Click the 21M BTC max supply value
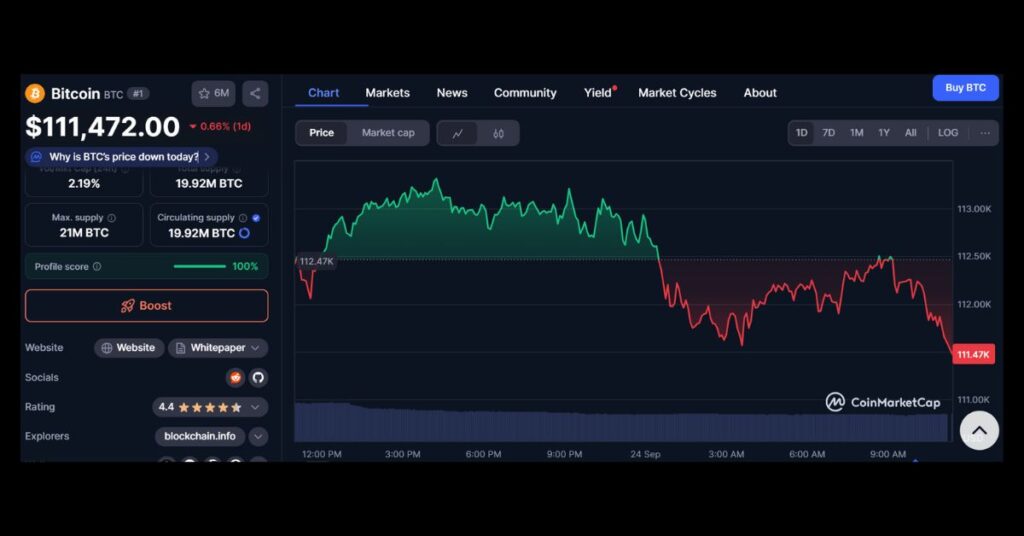 (x=84, y=233)
